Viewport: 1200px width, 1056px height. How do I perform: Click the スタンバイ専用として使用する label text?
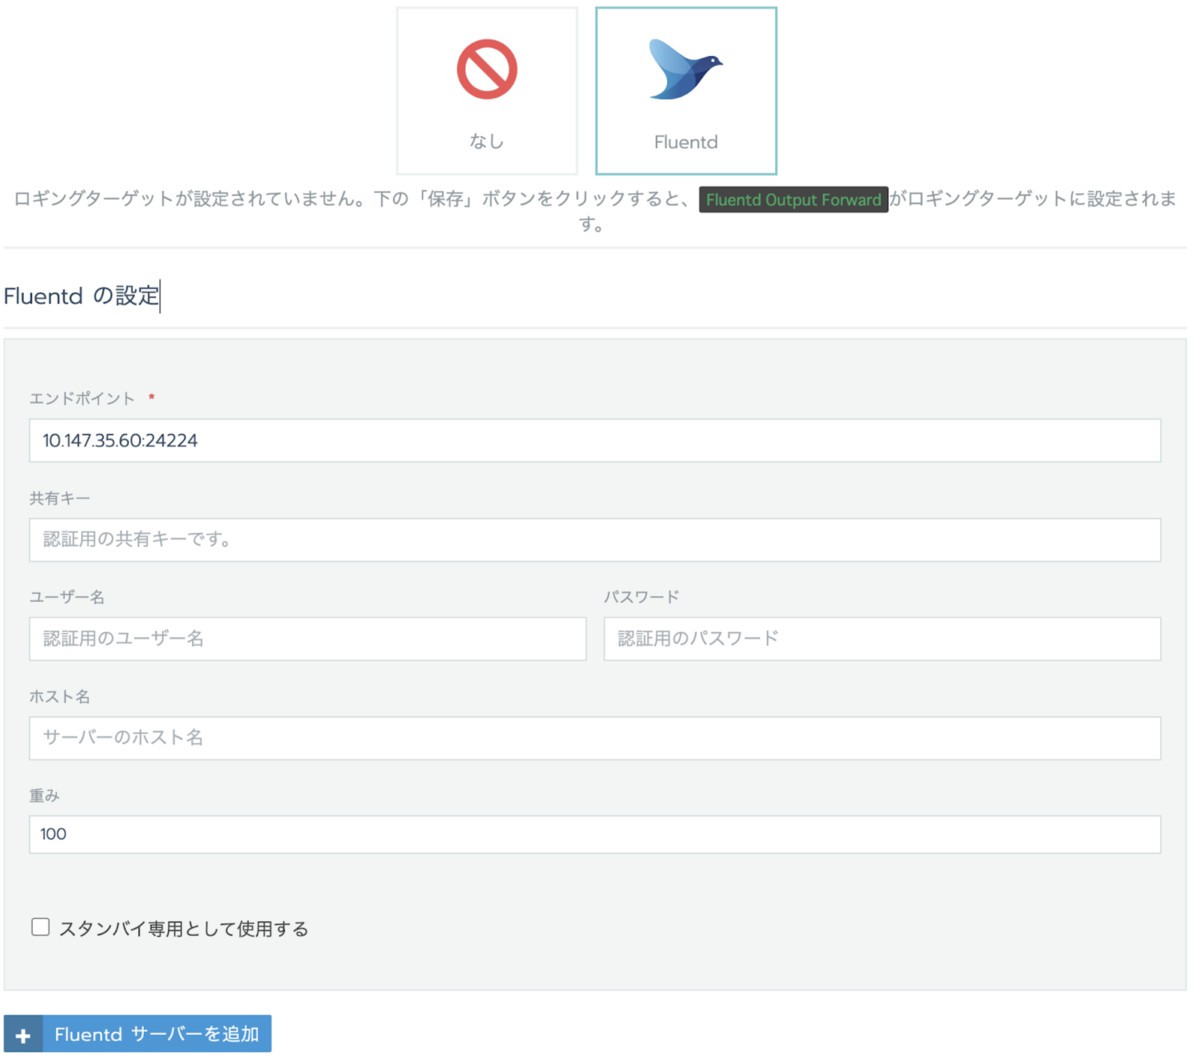(184, 929)
